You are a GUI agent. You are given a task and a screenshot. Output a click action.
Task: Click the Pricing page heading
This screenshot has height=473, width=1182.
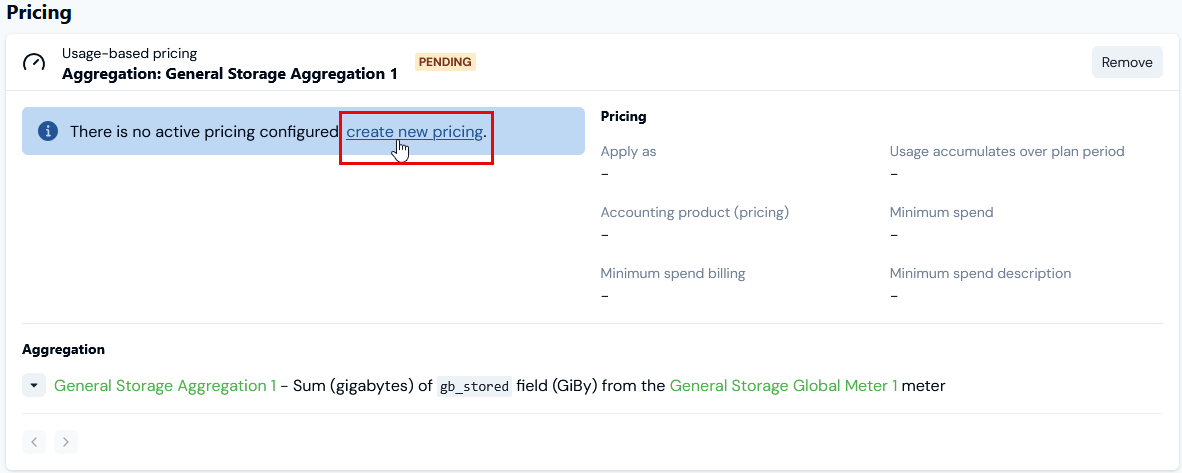39,13
